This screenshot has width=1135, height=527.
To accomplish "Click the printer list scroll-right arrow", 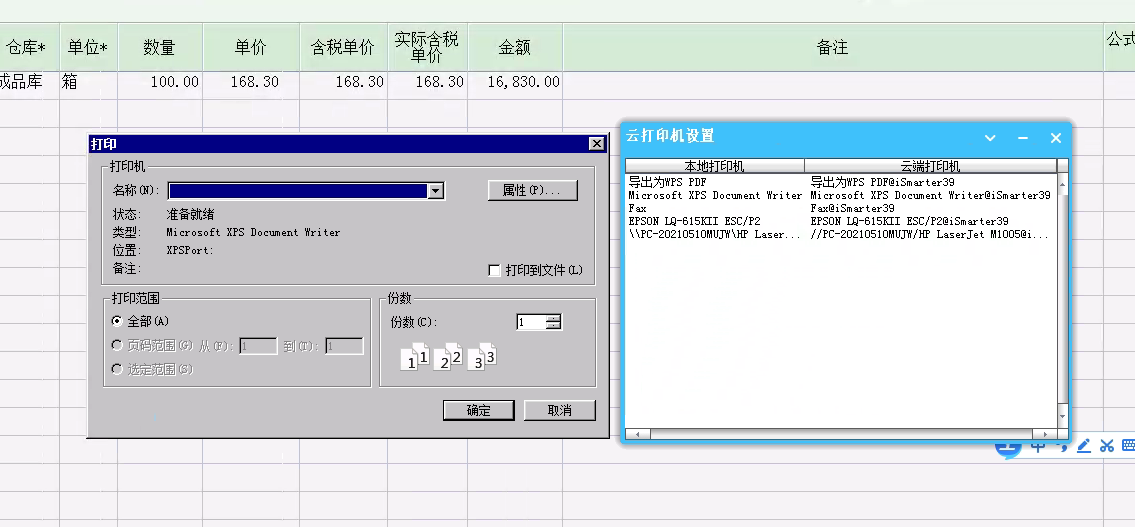I will [1044, 434].
